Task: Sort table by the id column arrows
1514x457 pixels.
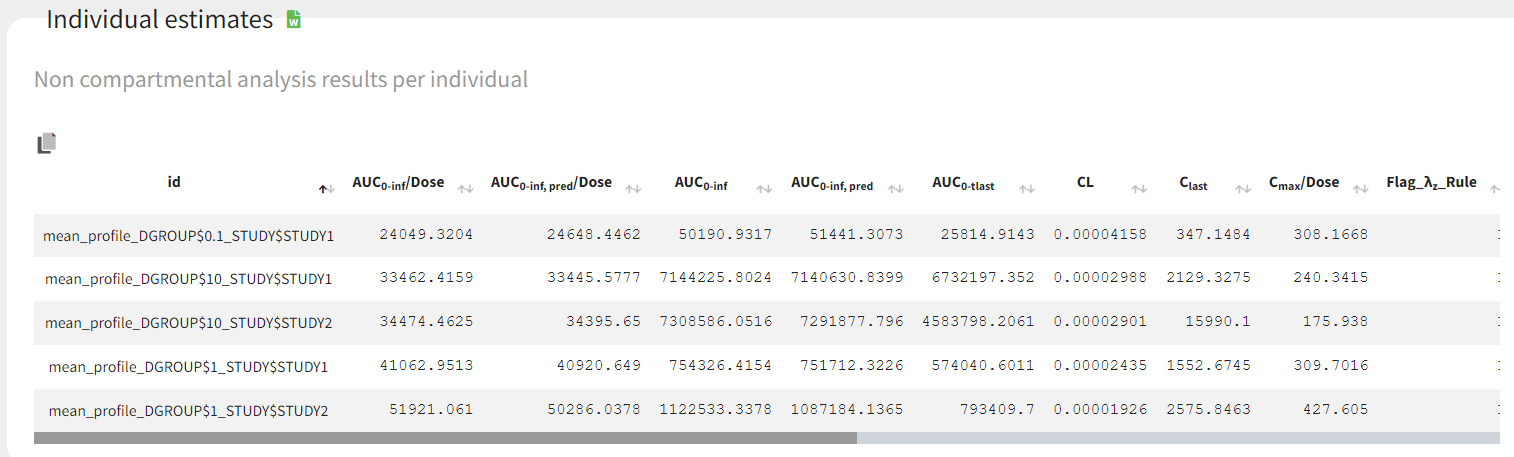Action: [x=326, y=188]
